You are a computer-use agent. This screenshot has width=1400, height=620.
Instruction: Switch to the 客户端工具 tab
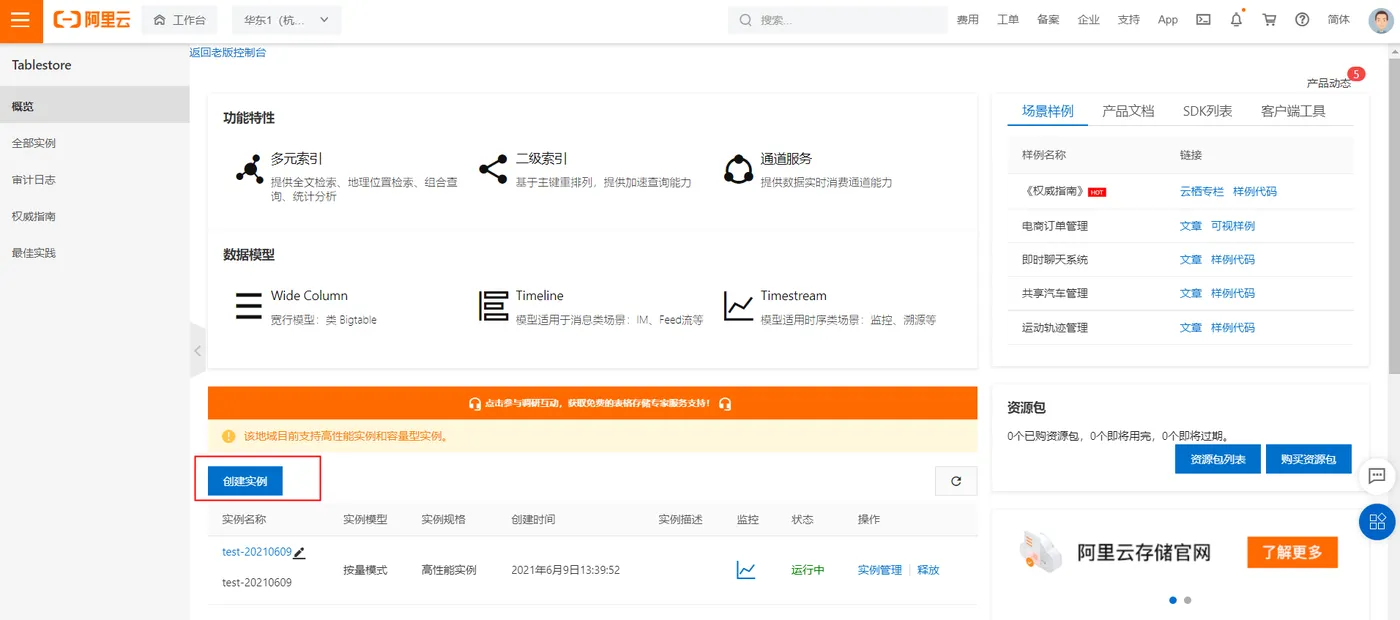(1294, 111)
